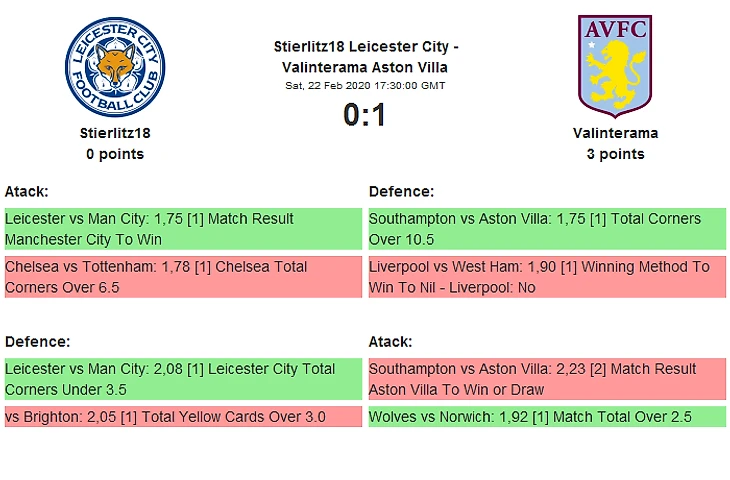730x480 pixels.
Task: Select Liverpool Win To Nil bet row
Action: click(x=547, y=277)
